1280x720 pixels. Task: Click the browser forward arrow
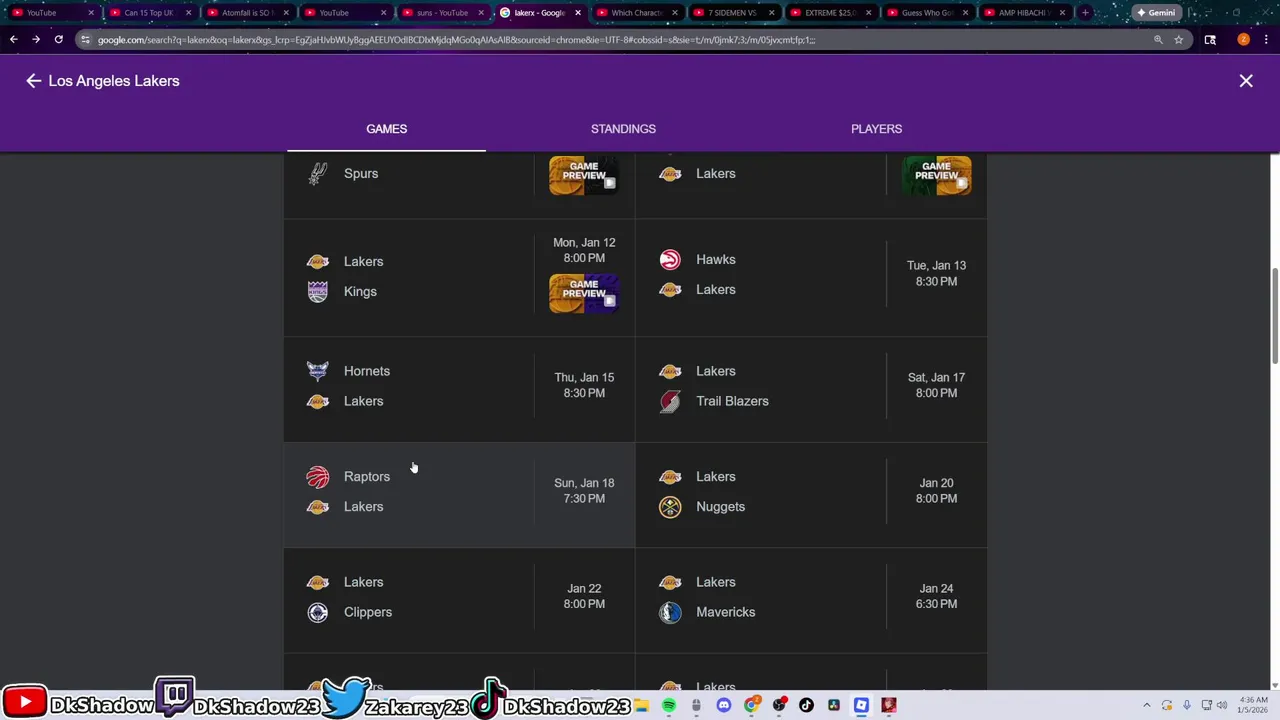click(x=36, y=40)
